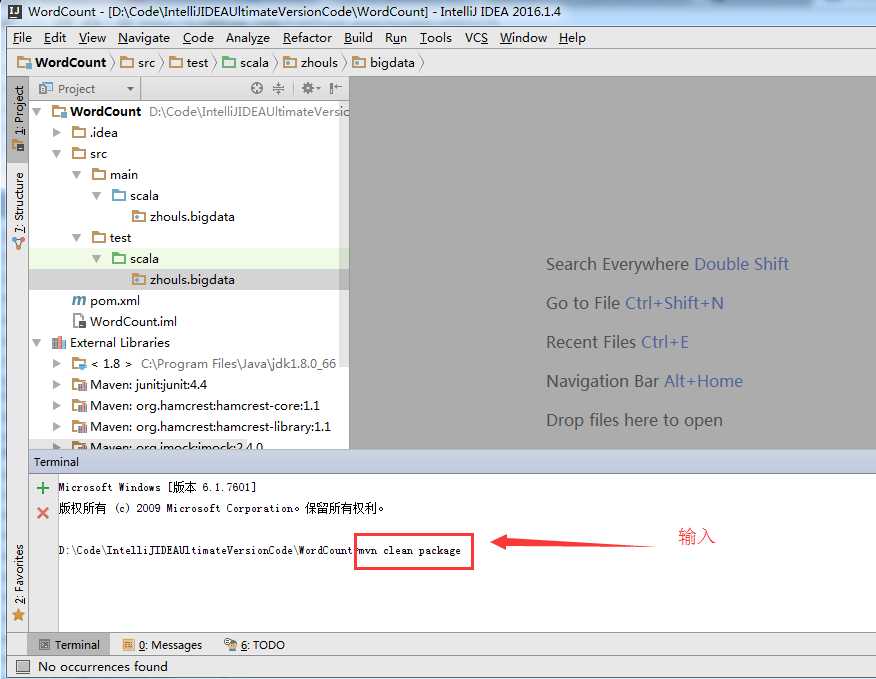
Task: Click the zhouls.bigdata package icon under test
Action: (139, 279)
